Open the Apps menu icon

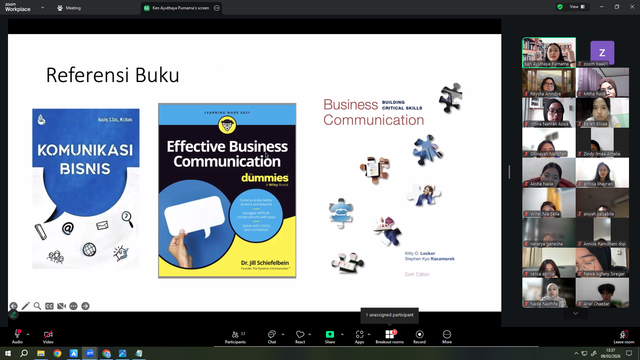click(359, 337)
